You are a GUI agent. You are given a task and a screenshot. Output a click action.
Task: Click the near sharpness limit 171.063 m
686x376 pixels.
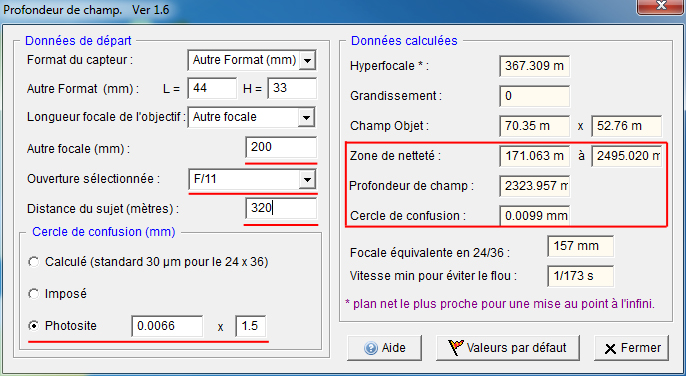[535, 156]
